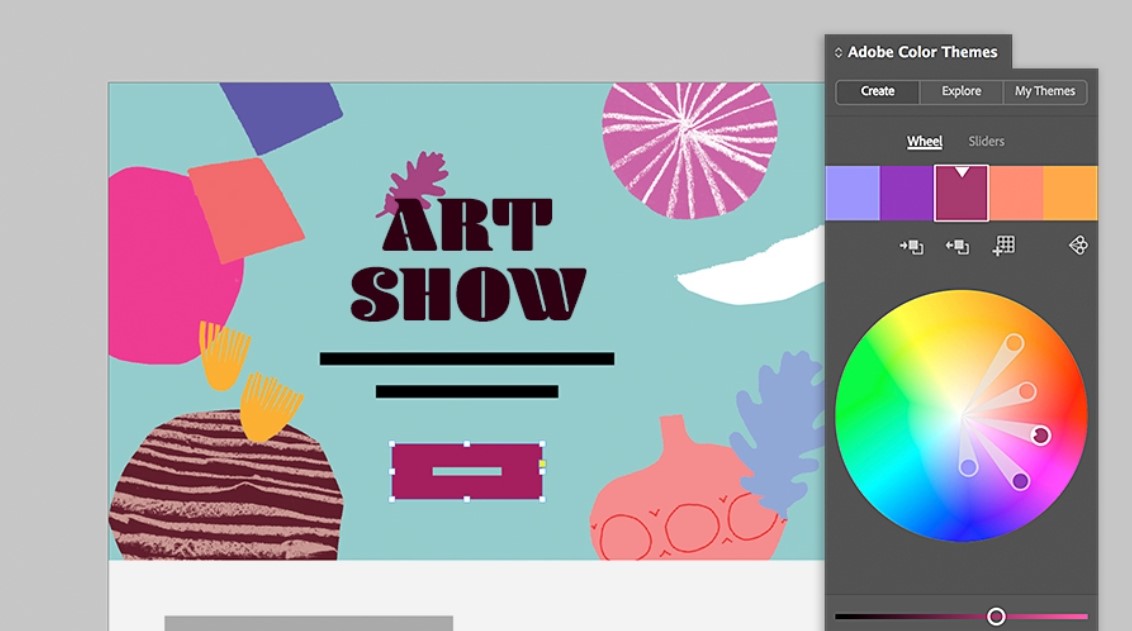Click the selected center theme swatch
The width and height of the screenshot is (1132, 631).
point(961,192)
